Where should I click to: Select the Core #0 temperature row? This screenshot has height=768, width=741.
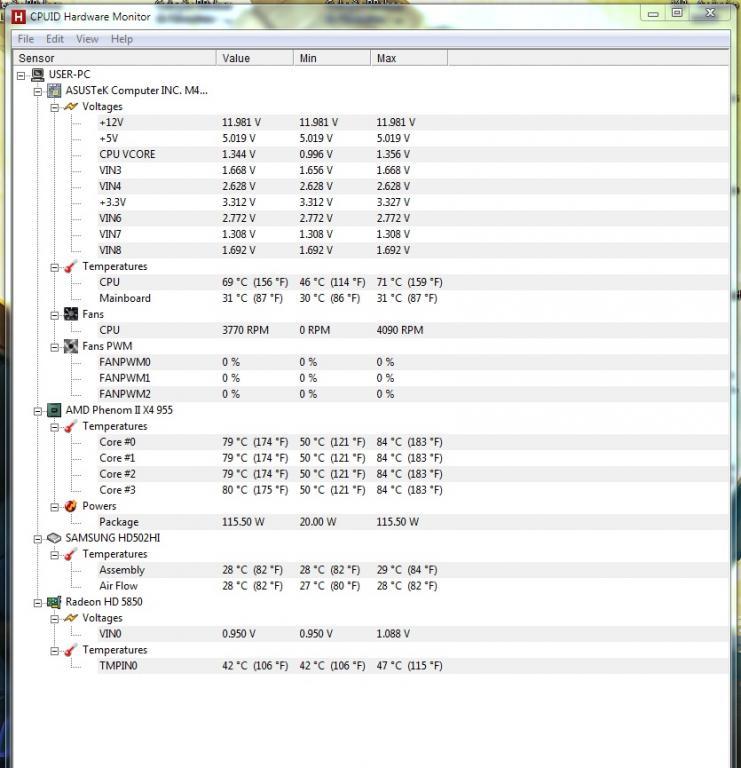pos(413,442)
